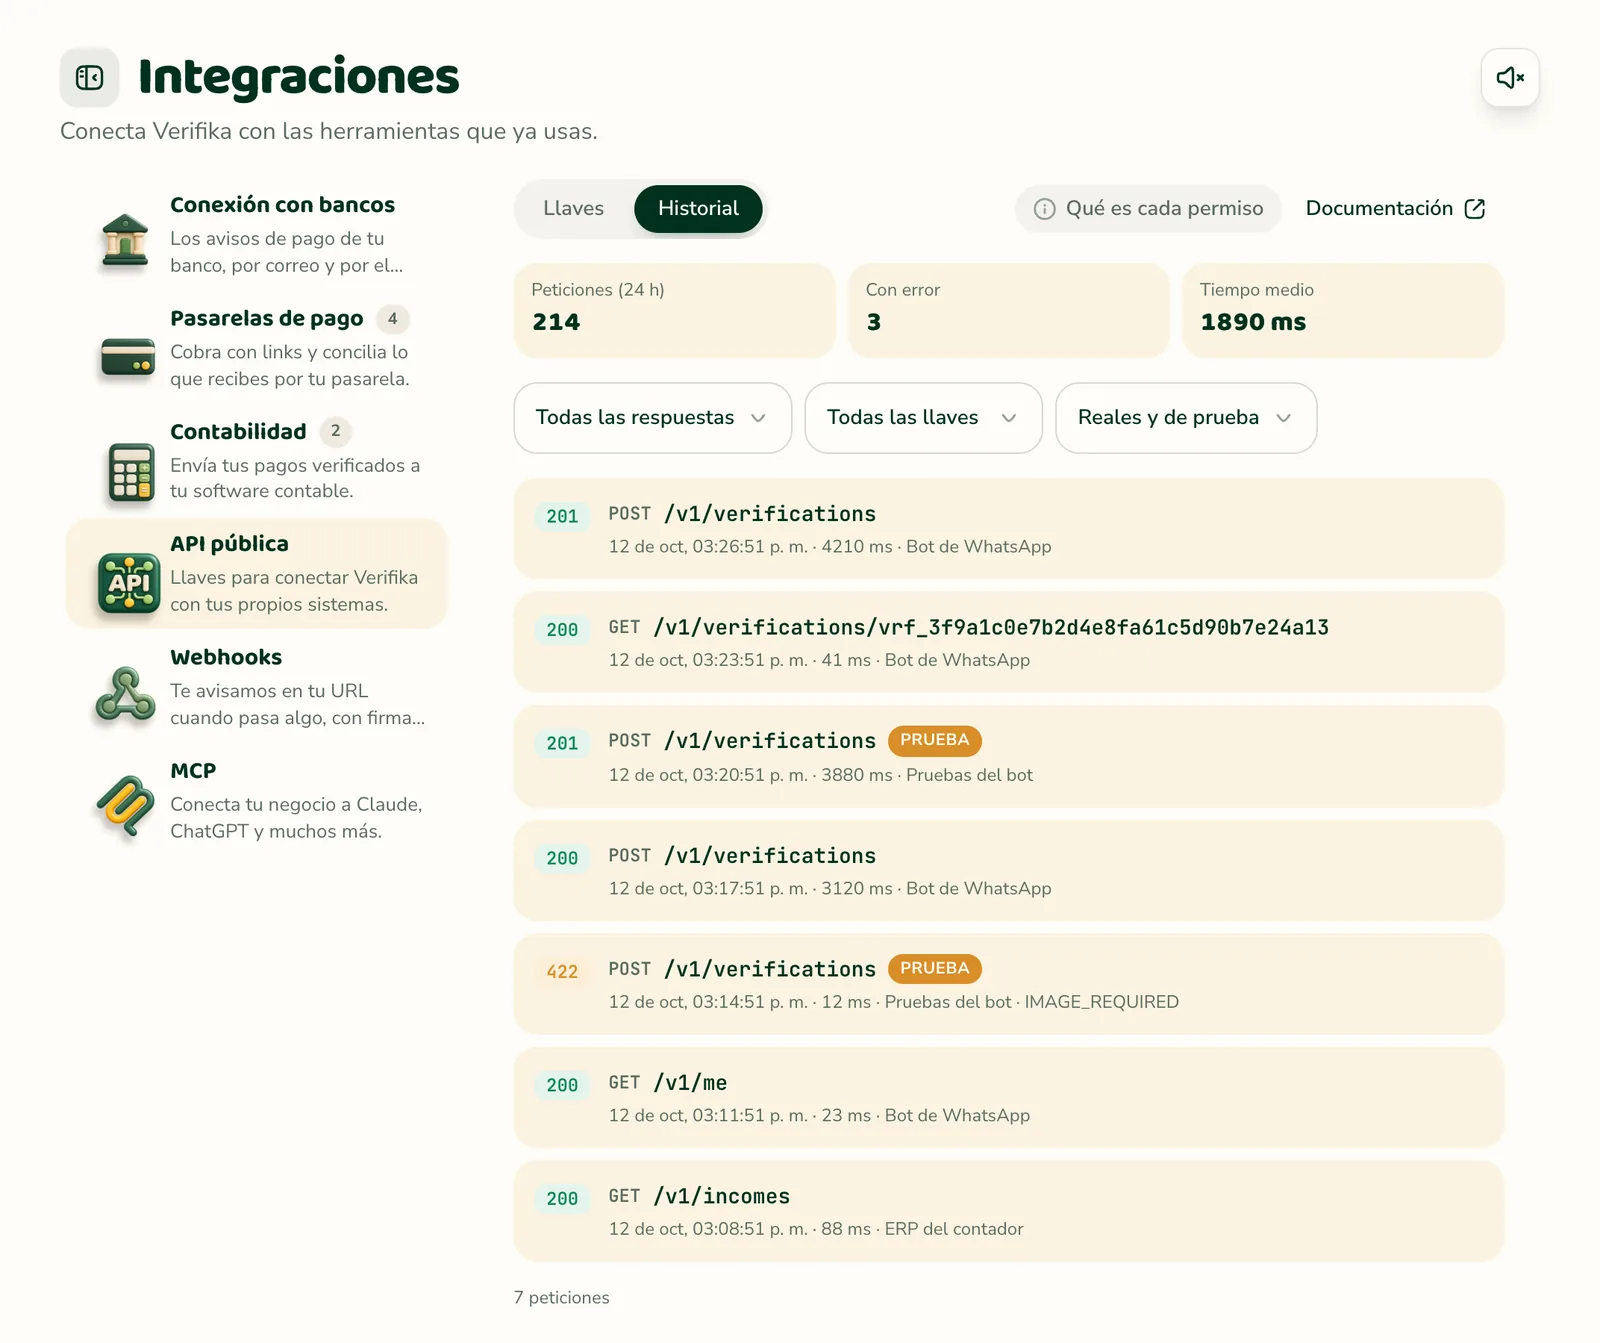Click the info icon in permisos pill
This screenshot has height=1343, width=1600.
(1044, 209)
